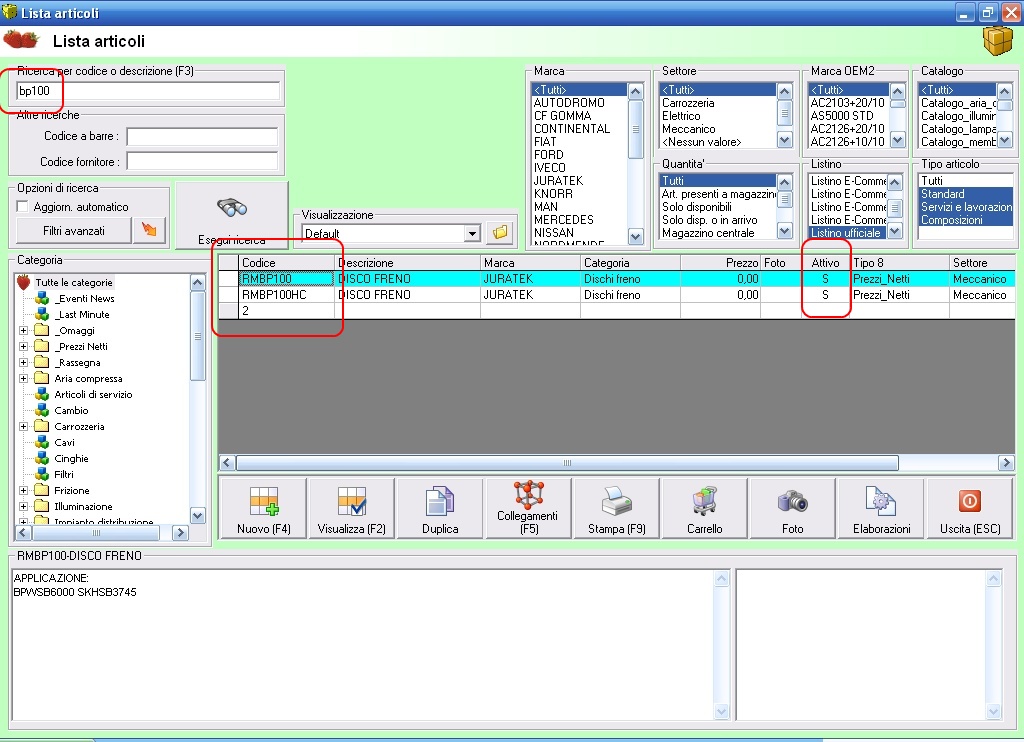Open Collegamenti (F5)

pos(528,509)
